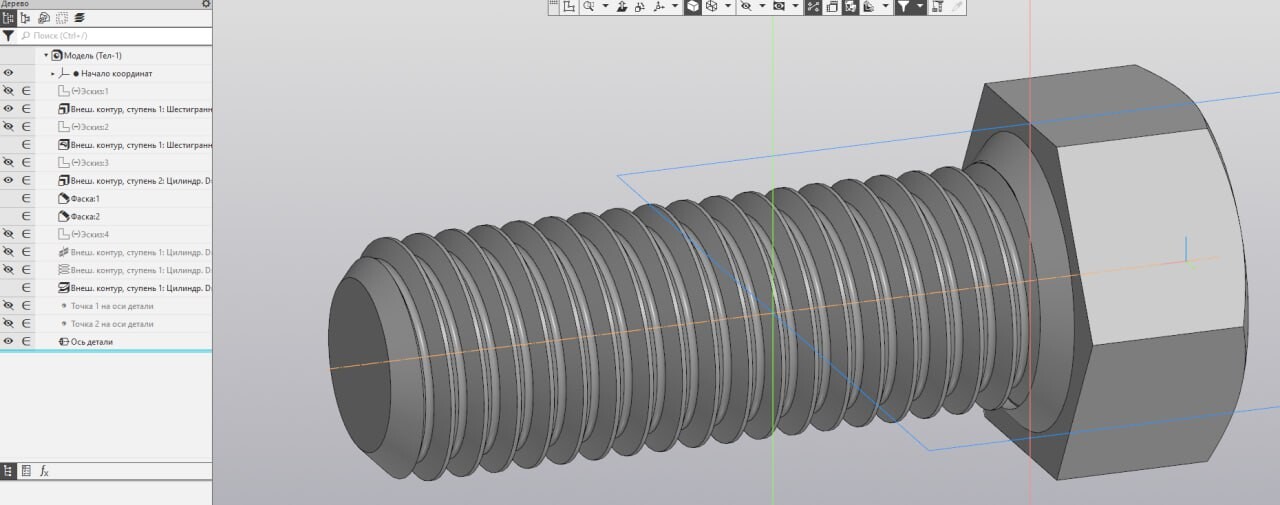This screenshot has width=1280, height=505.
Task: Open the dropdown next to the eye-frame icon
Action: click(795, 6)
